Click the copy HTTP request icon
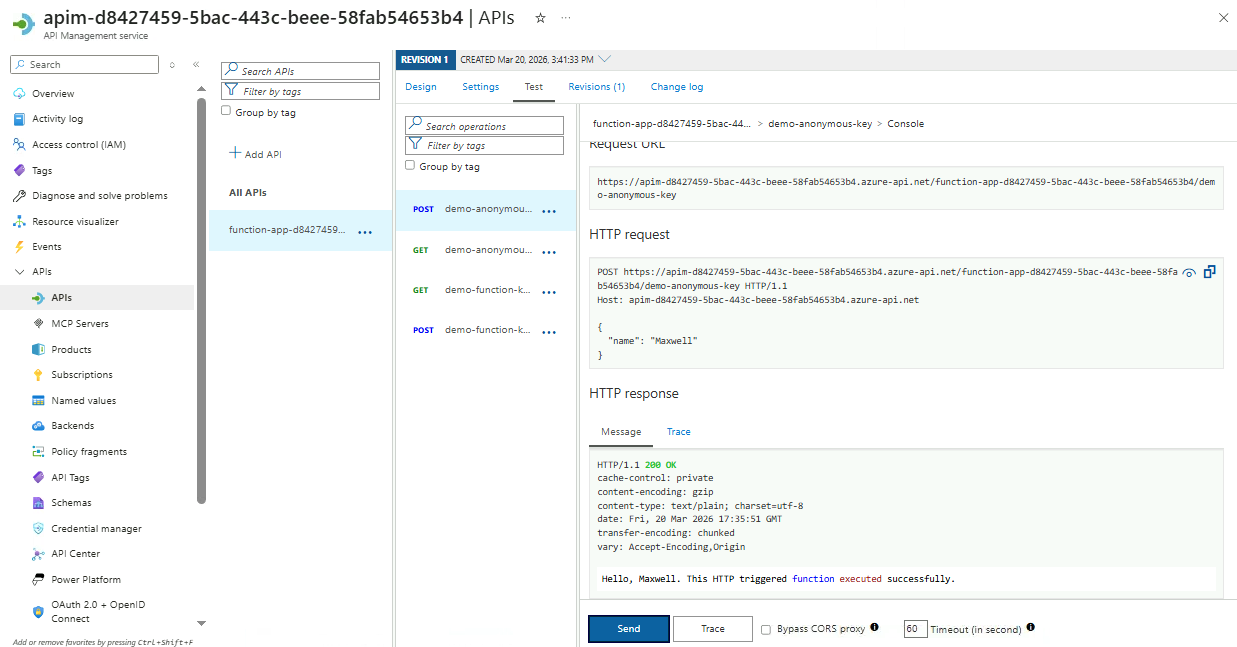1237x647 pixels. [x=1210, y=272]
